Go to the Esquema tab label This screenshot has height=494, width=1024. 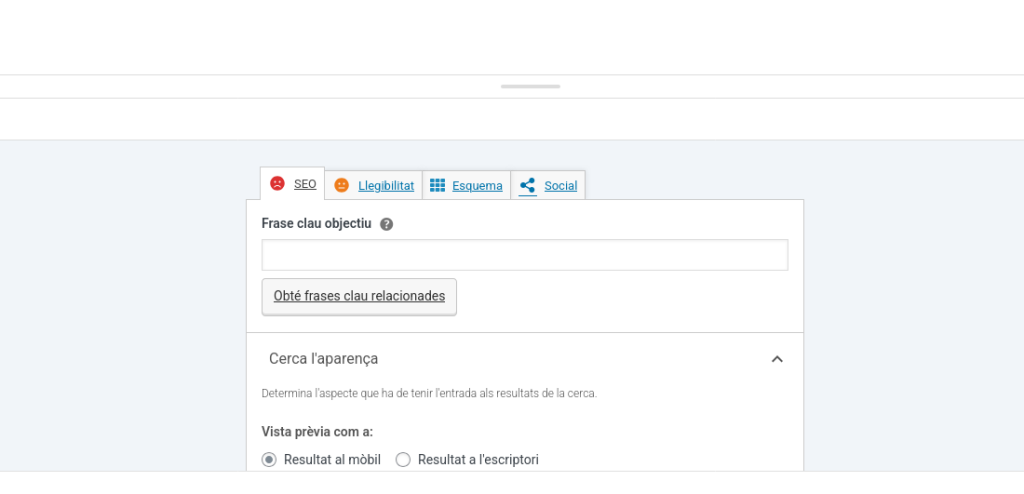tap(477, 186)
